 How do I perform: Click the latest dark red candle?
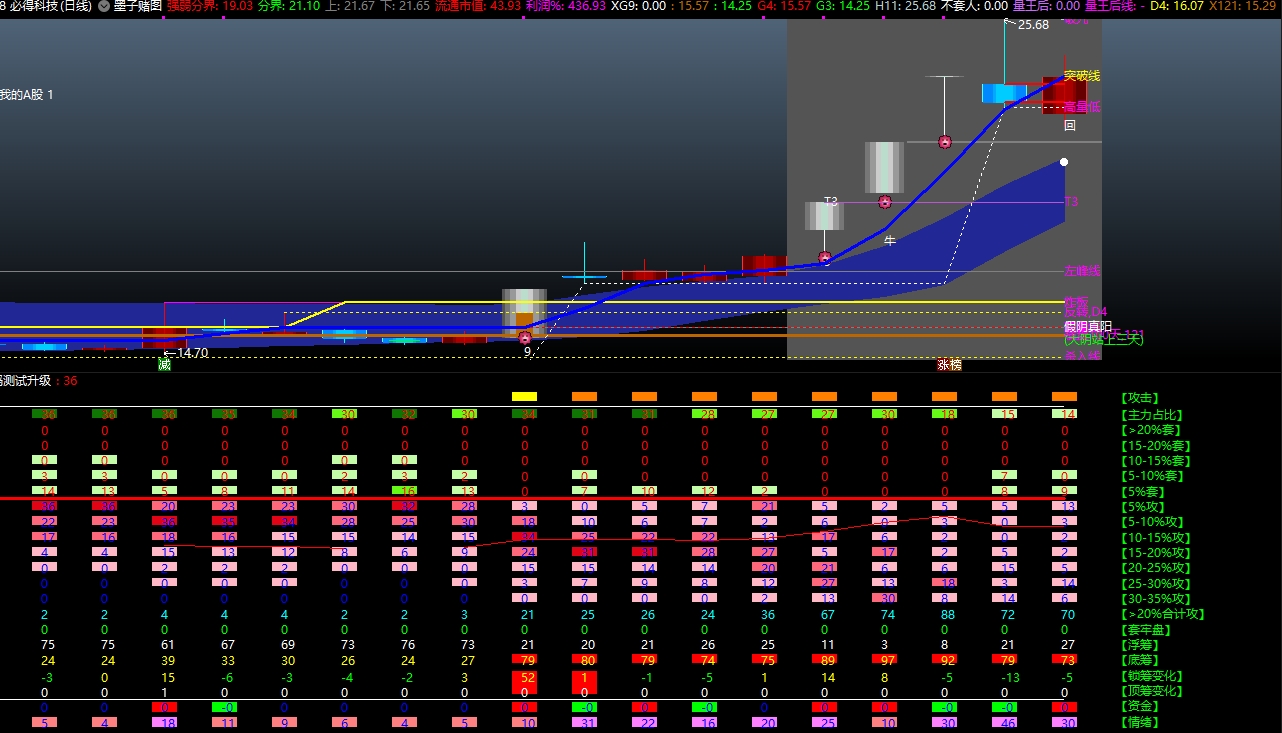click(x=1064, y=96)
